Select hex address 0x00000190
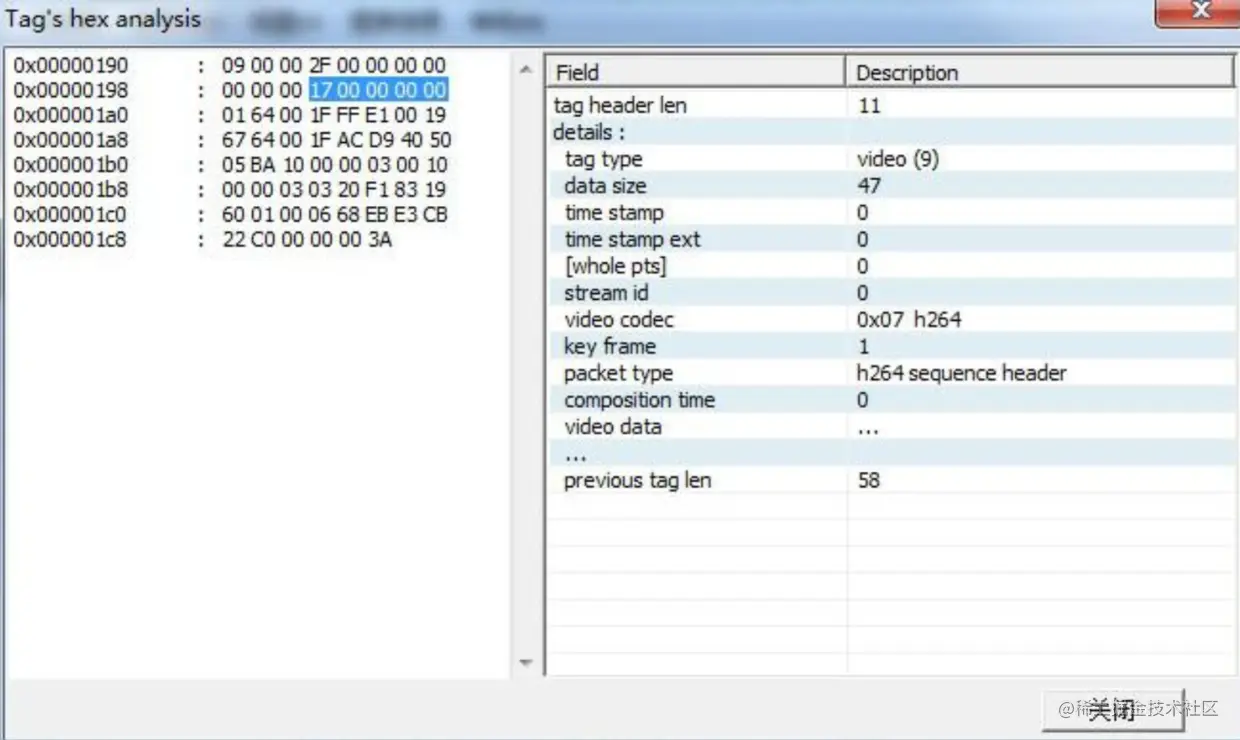Viewport: 1240px width, 740px height. point(71,66)
